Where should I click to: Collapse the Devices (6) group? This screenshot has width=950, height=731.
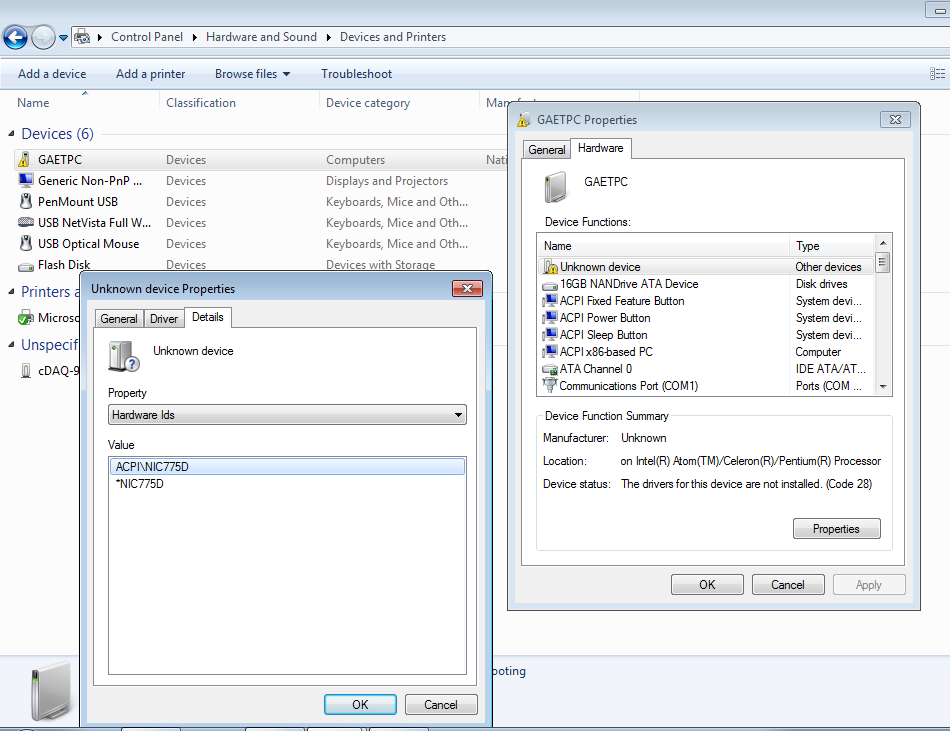point(11,133)
